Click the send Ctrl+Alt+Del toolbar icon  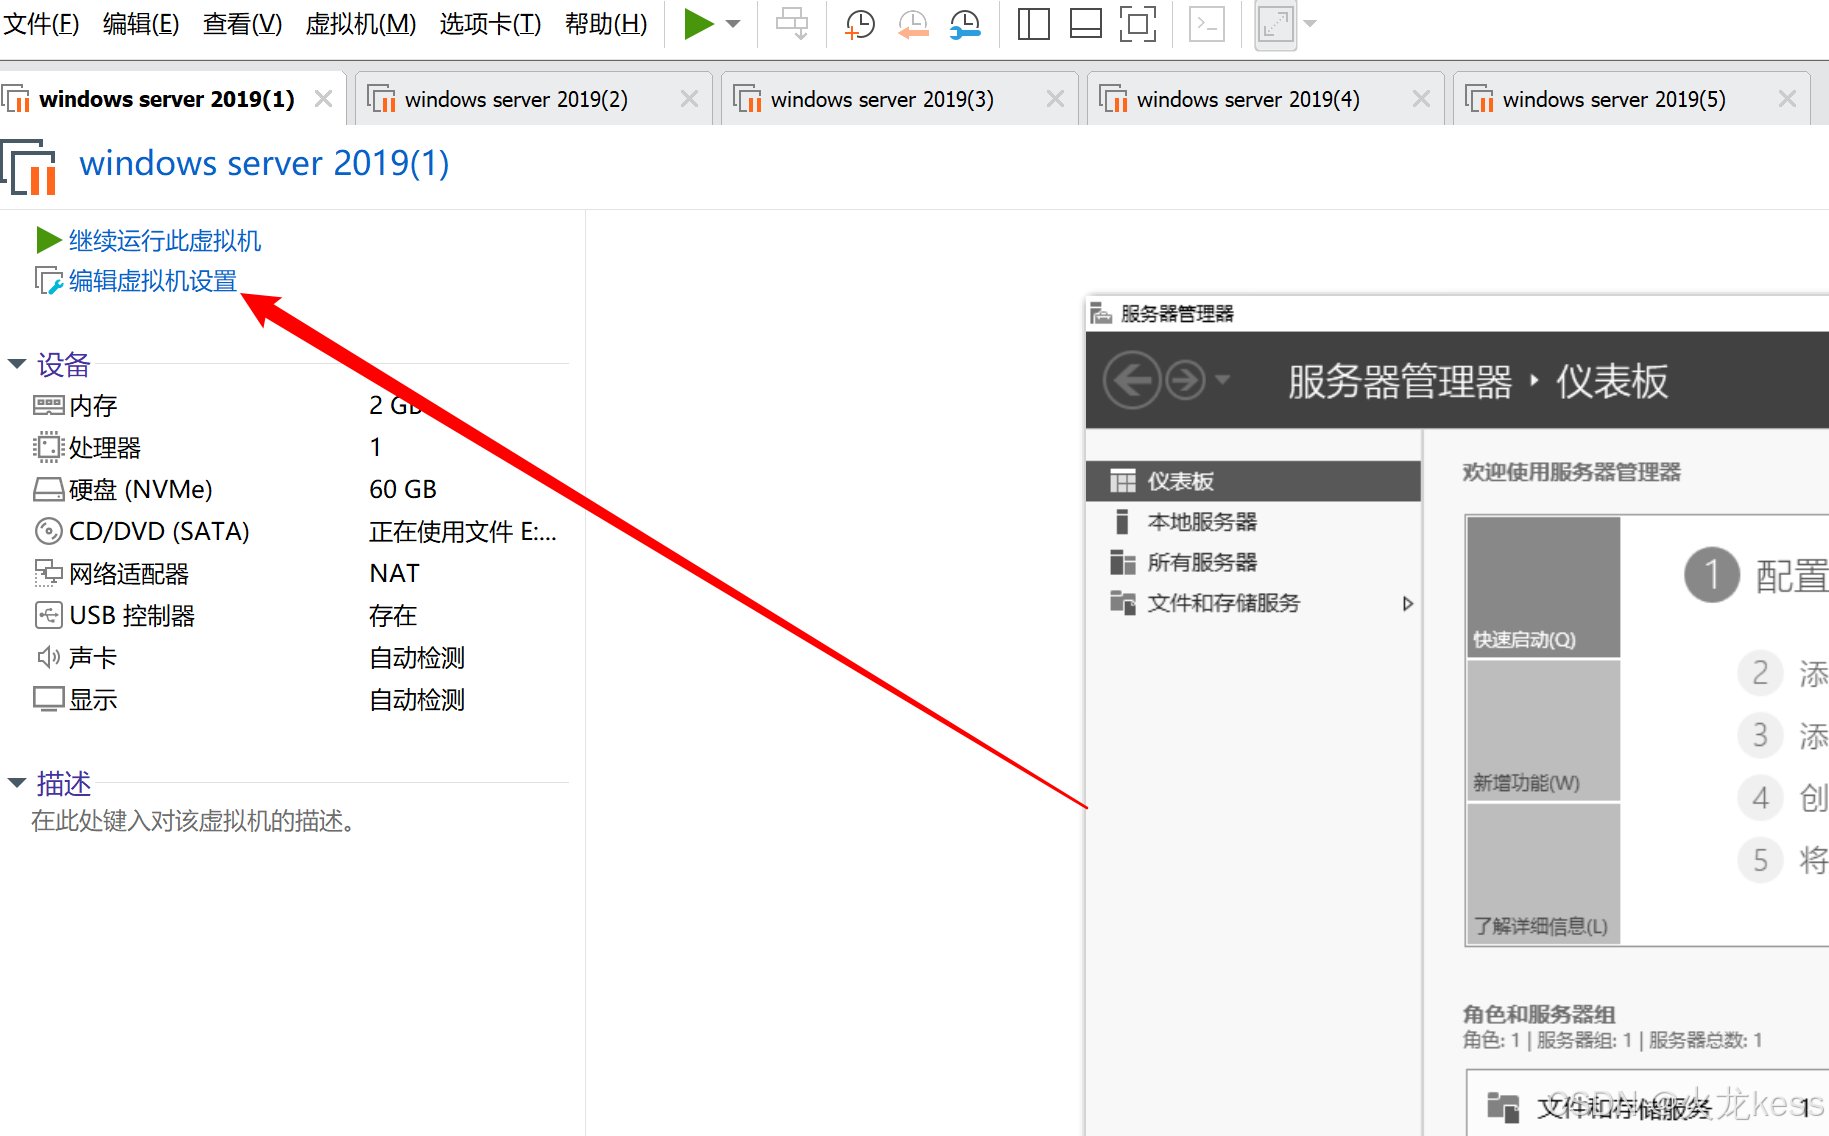tap(792, 24)
